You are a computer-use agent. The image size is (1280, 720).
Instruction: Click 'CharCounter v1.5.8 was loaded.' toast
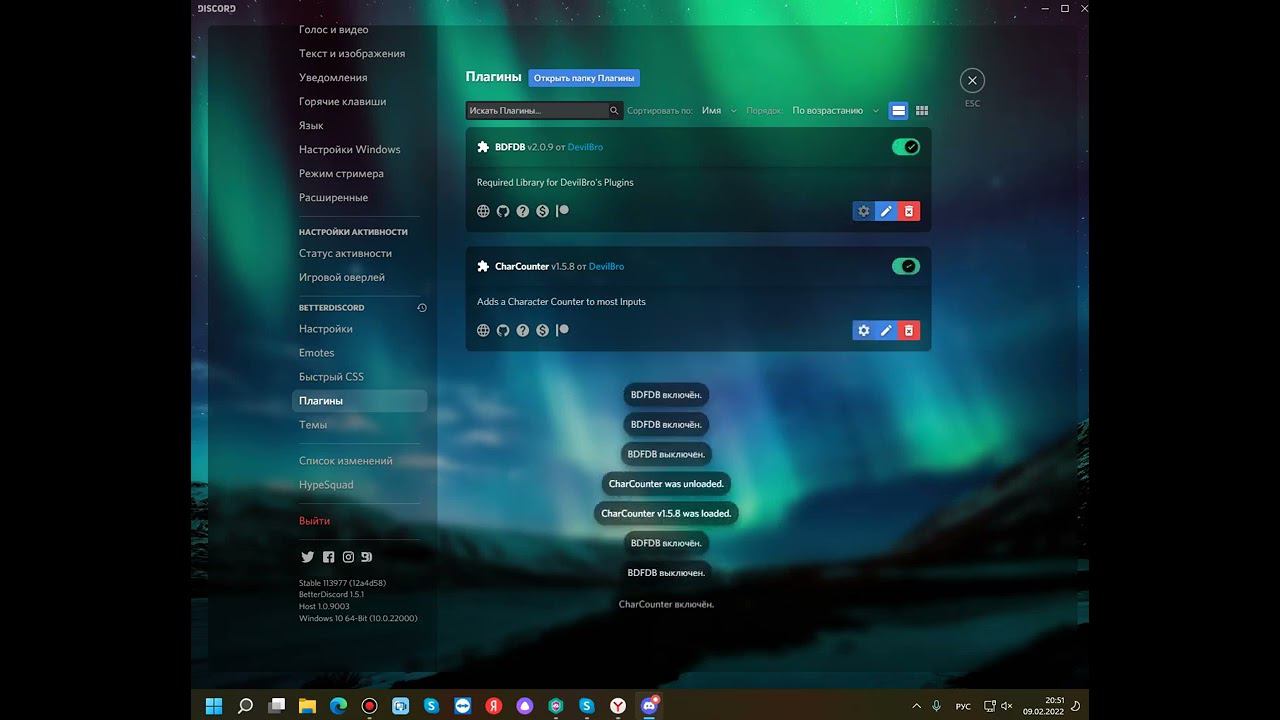pyautogui.click(x=666, y=514)
